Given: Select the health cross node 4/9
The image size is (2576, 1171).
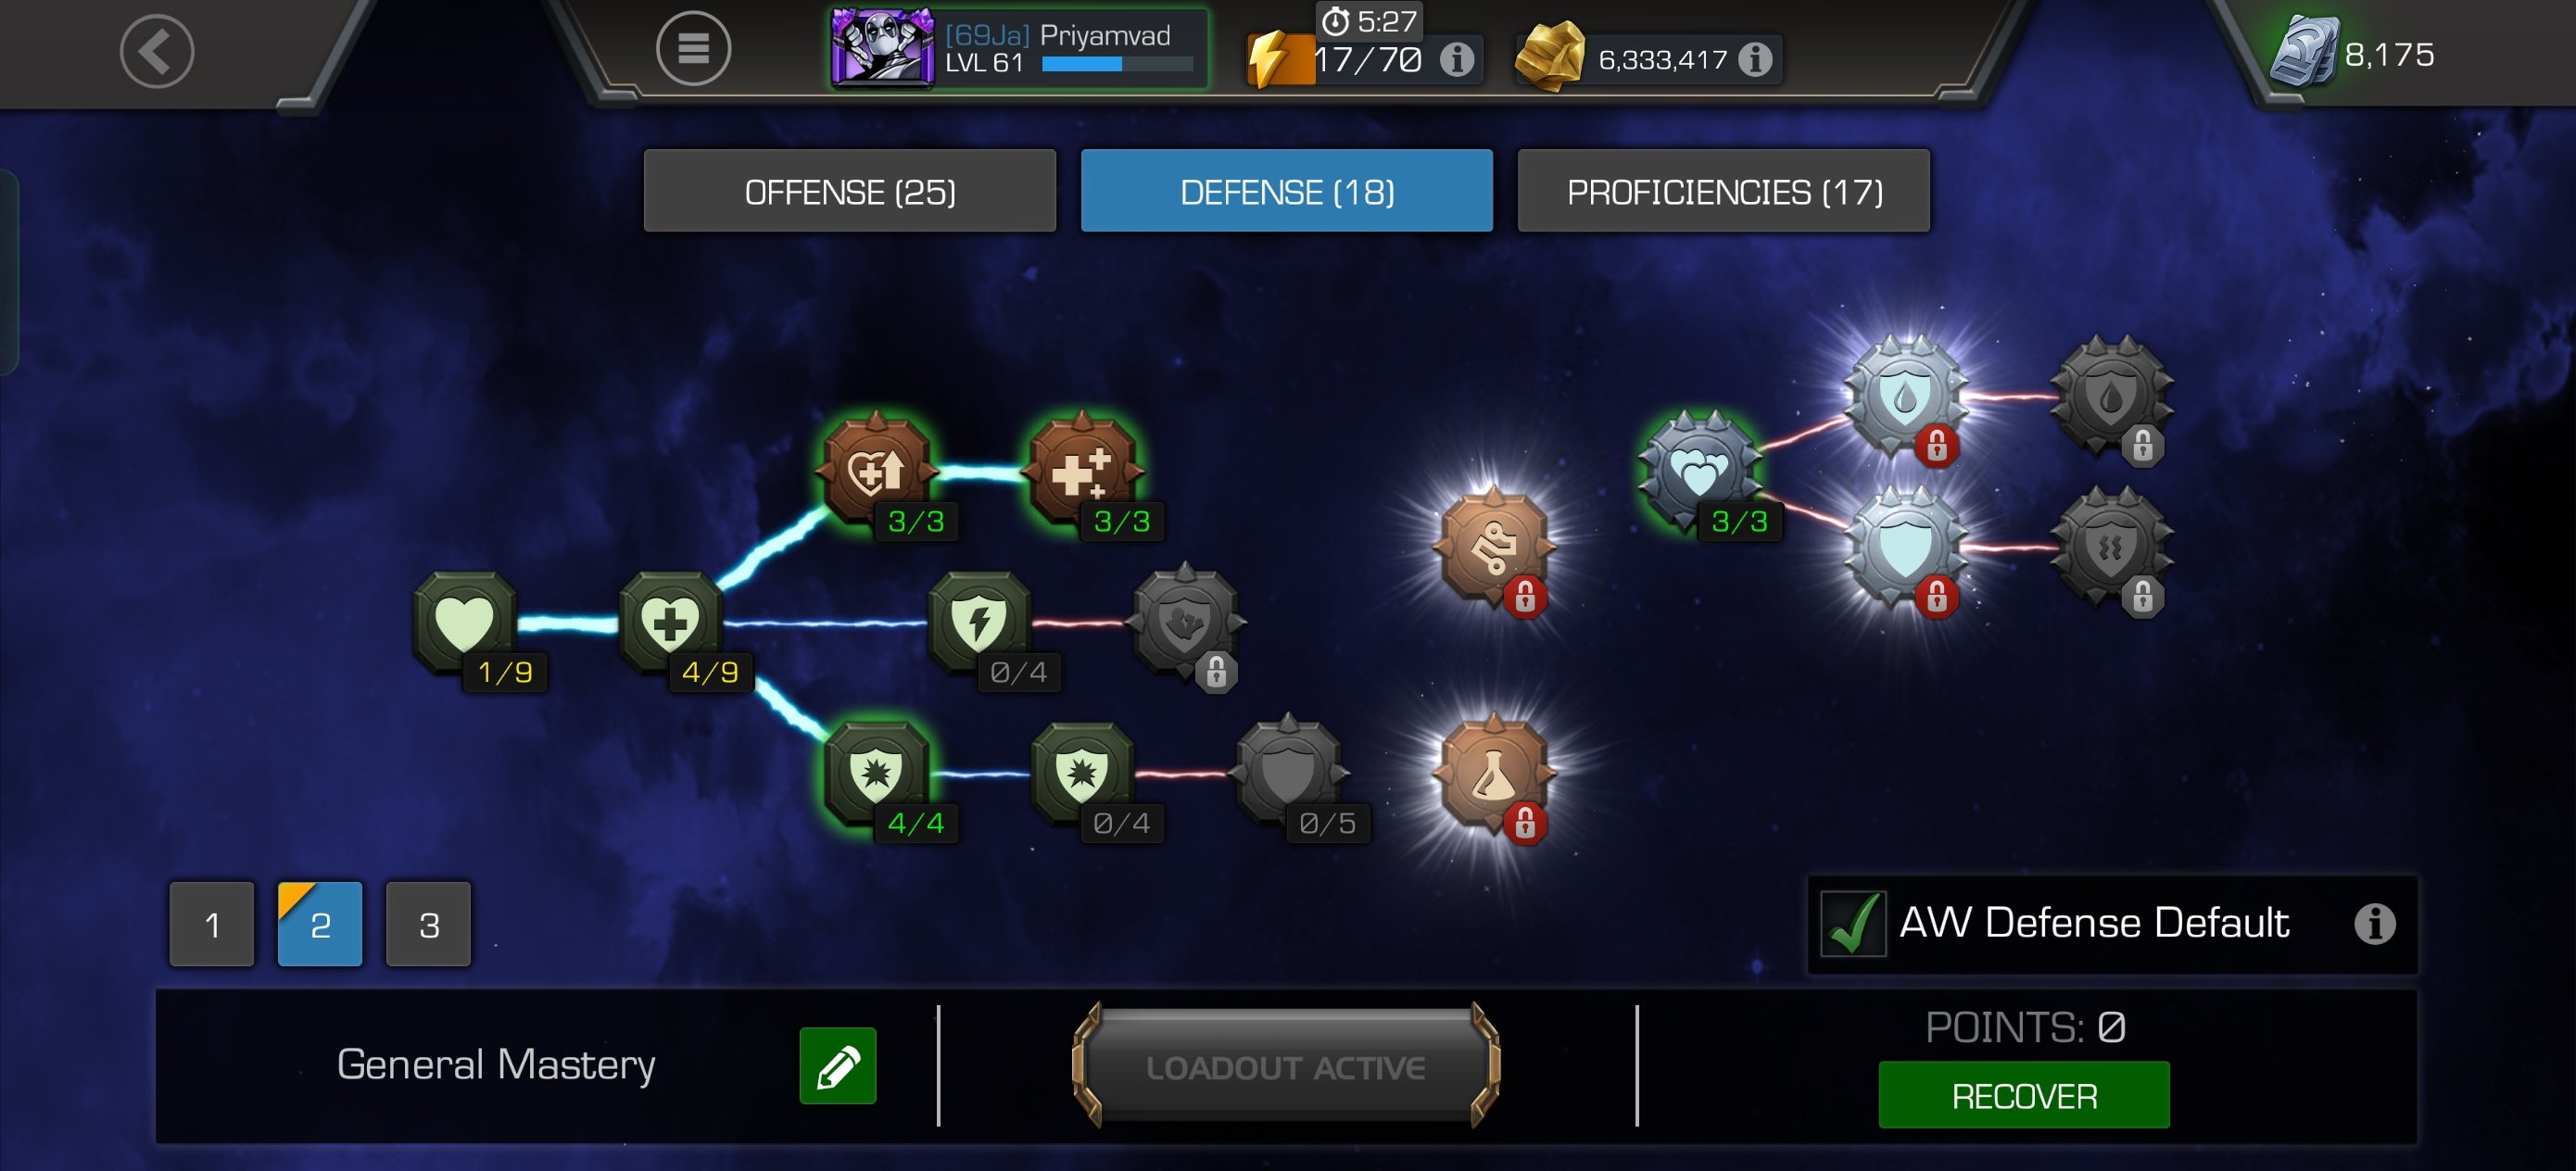Looking at the screenshot, I should click(x=671, y=623).
